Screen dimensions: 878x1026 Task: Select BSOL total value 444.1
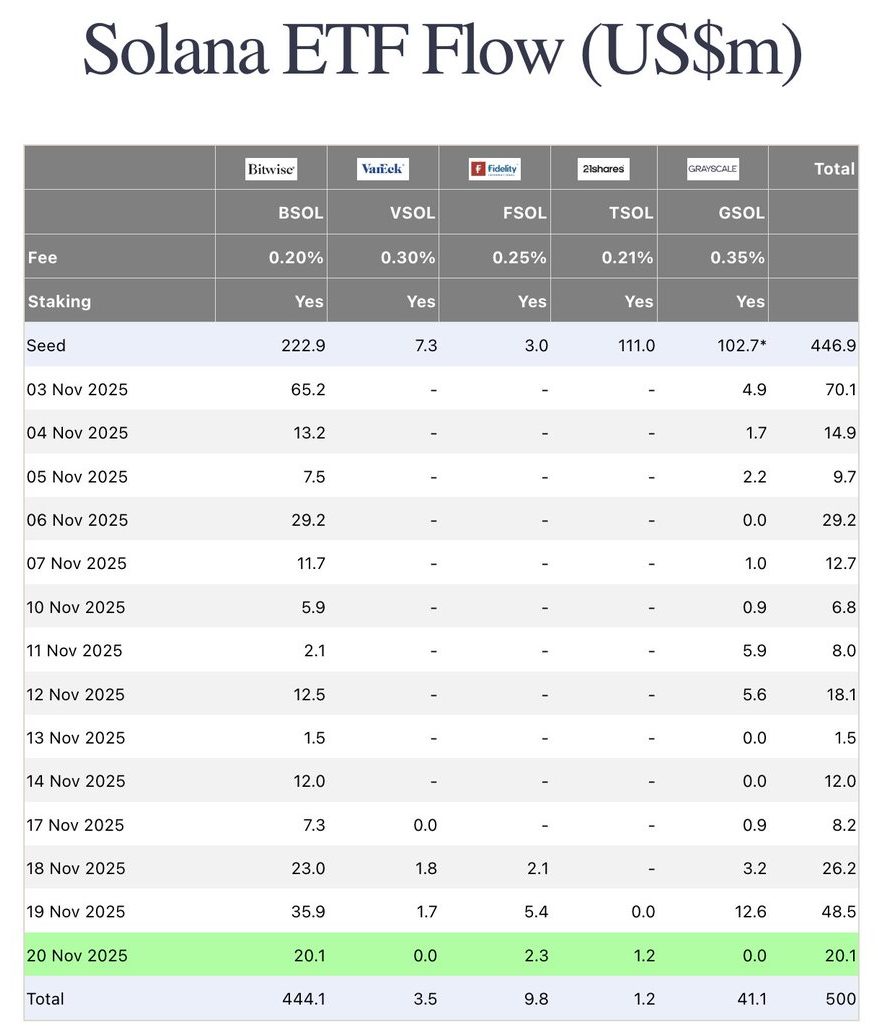(x=304, y=999)
